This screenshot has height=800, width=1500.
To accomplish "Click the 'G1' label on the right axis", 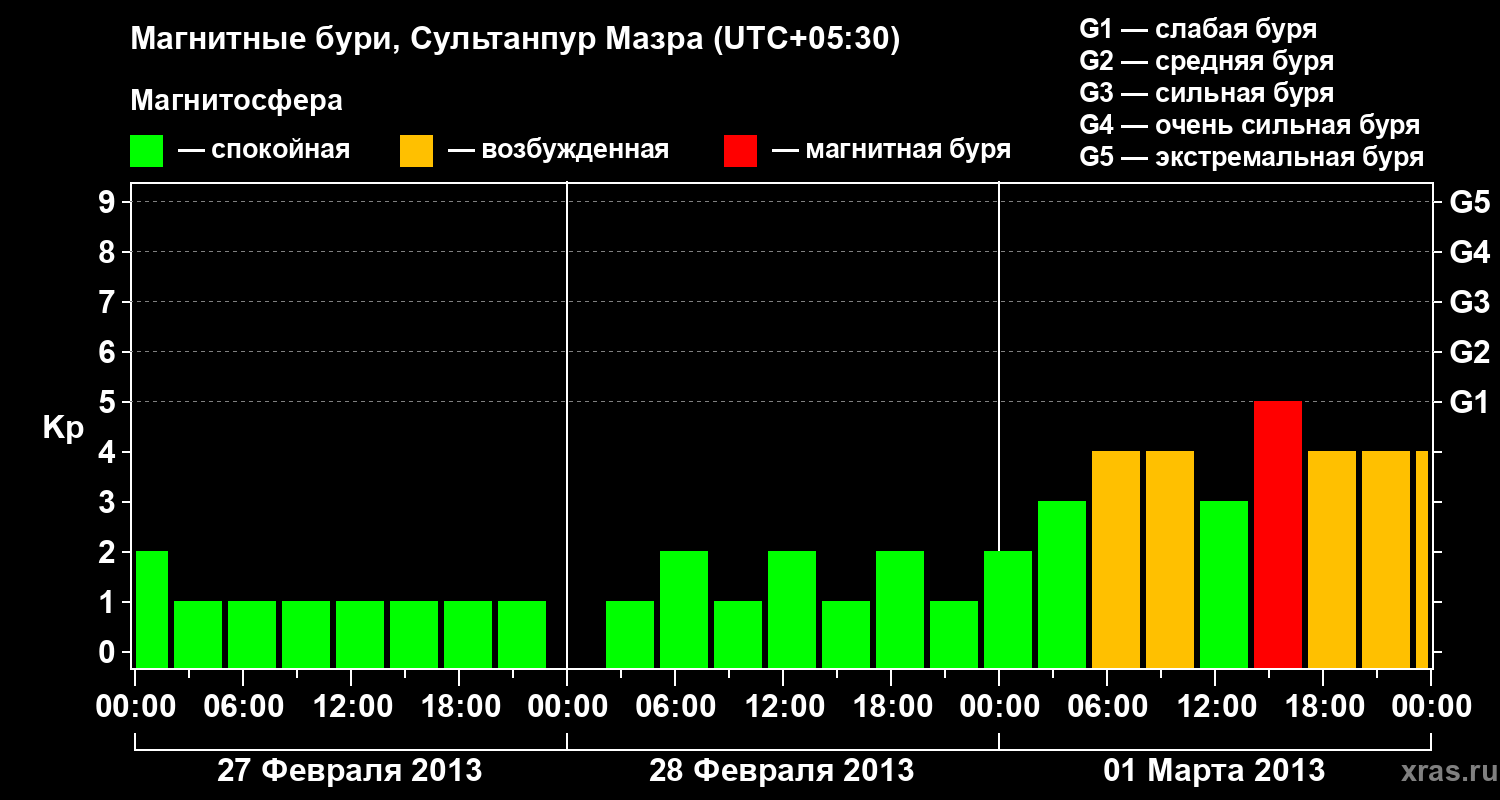I will 1469,402.
